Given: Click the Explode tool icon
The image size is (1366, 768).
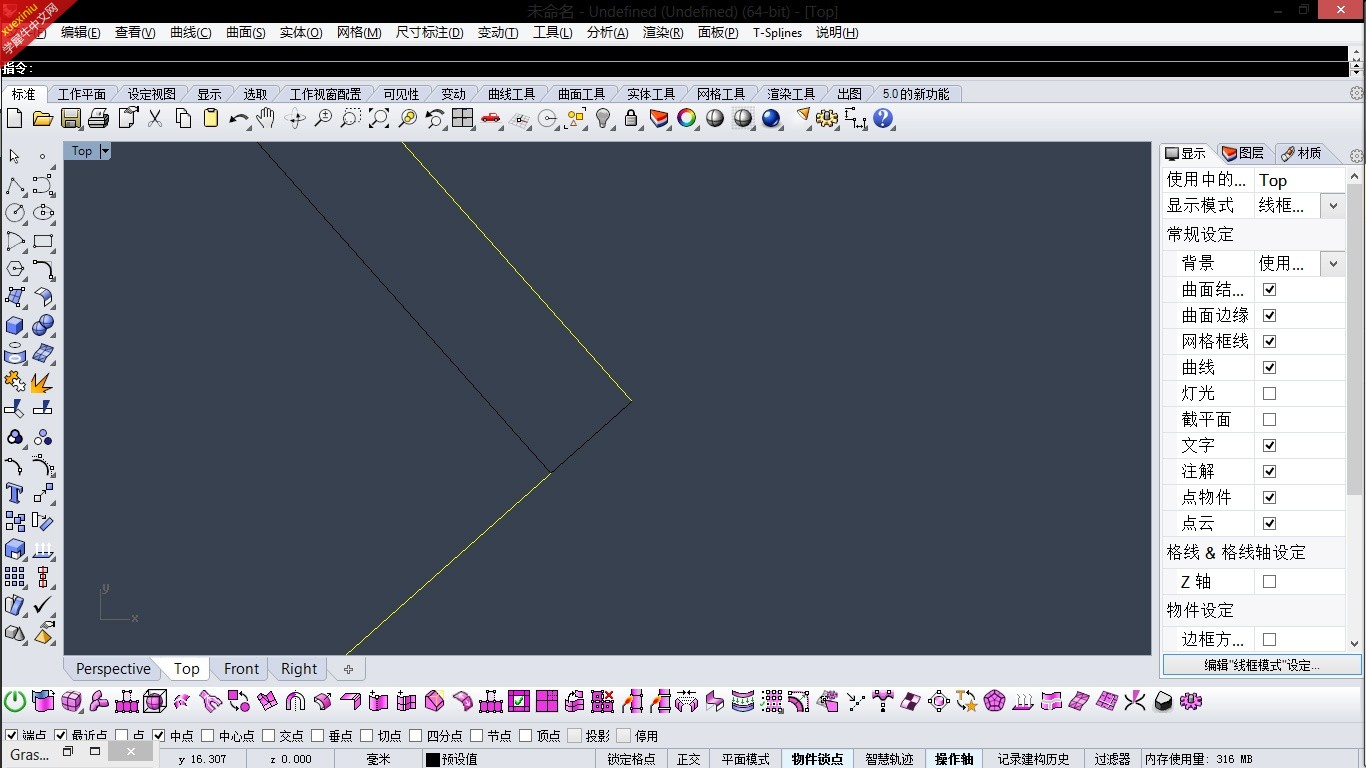Looking at the screenshot, I should (43, 382).
